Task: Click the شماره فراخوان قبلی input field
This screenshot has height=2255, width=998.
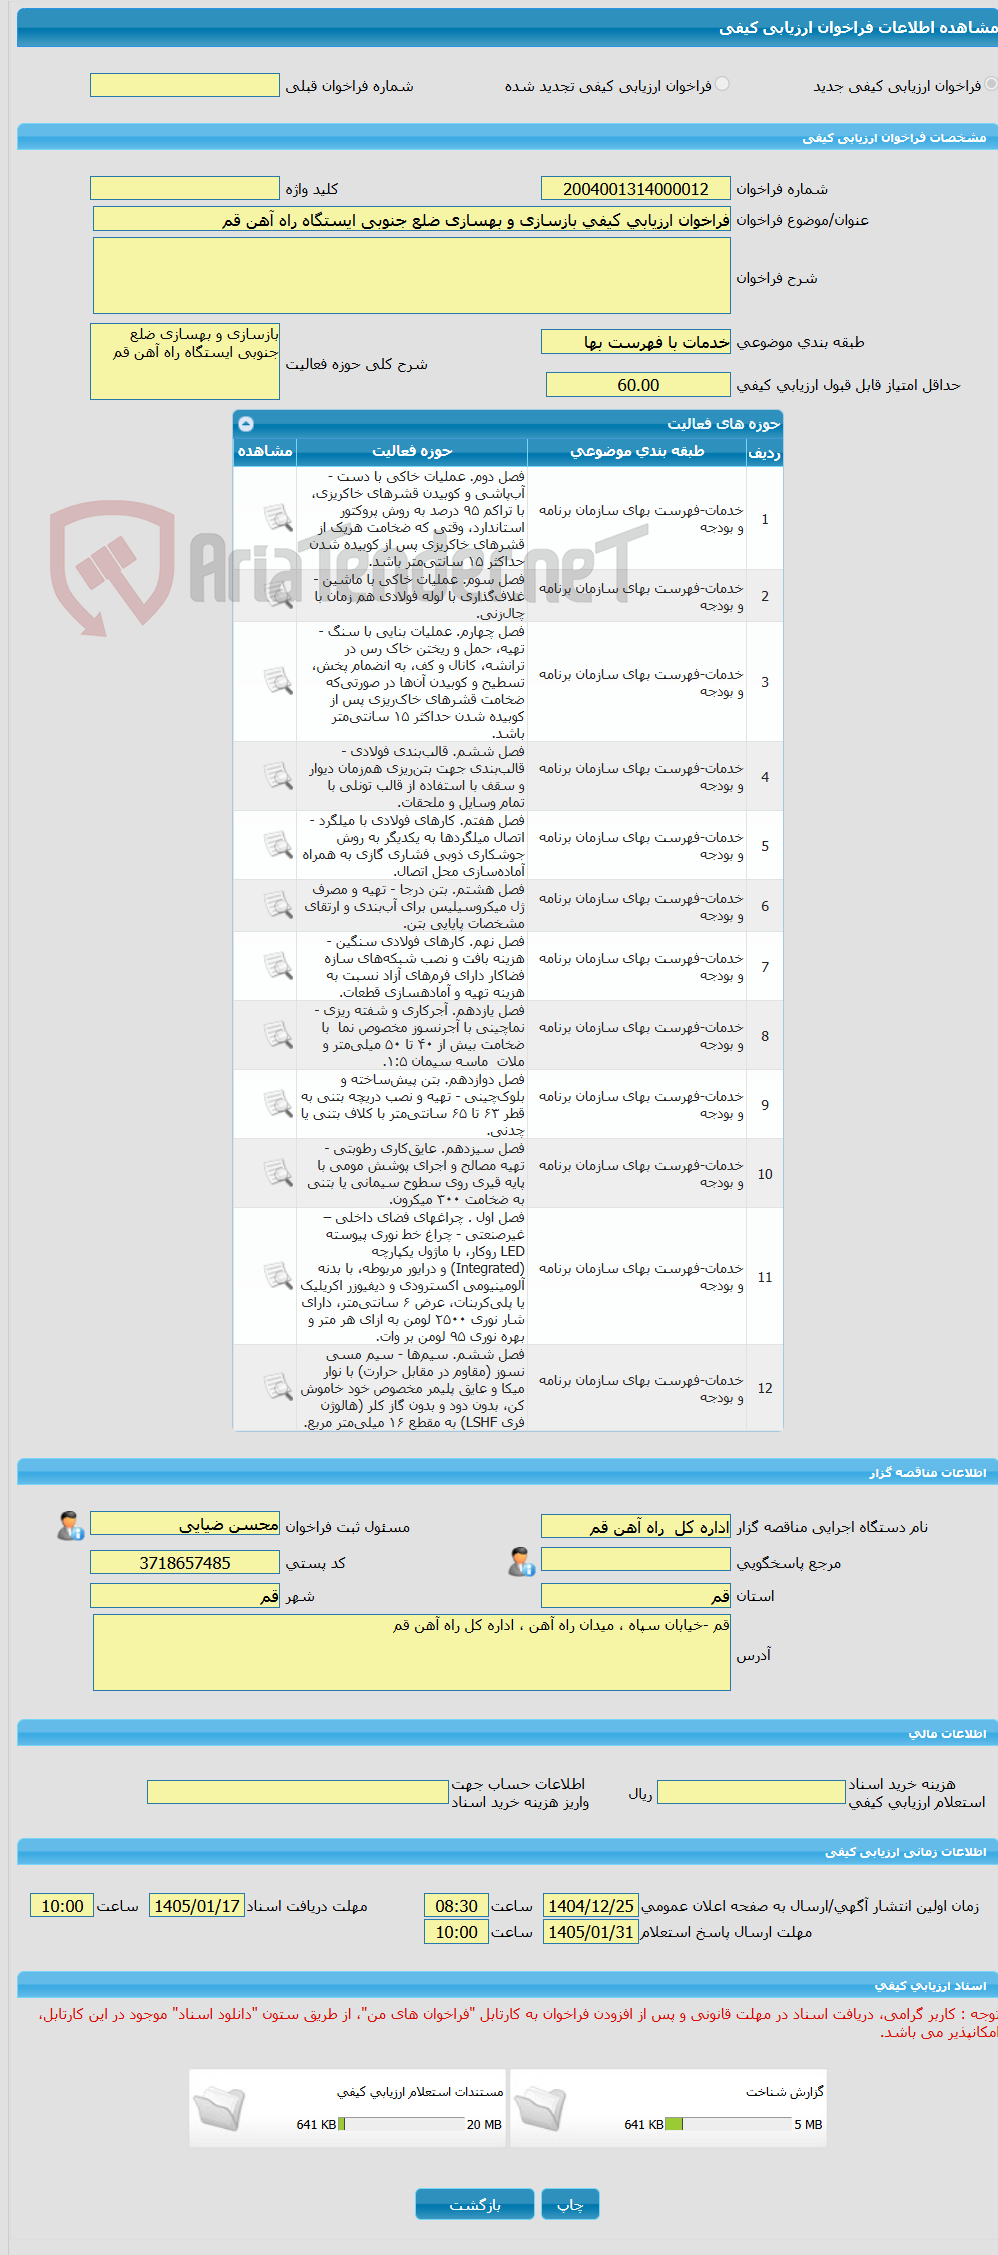Action: pyautogui.click(x=185, y=85)
